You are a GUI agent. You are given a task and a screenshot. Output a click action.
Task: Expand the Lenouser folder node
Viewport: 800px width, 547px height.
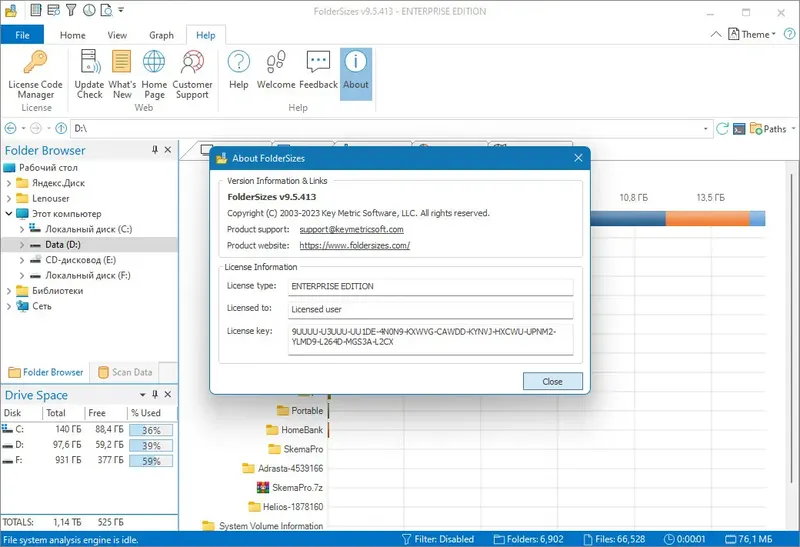[9, 198]
